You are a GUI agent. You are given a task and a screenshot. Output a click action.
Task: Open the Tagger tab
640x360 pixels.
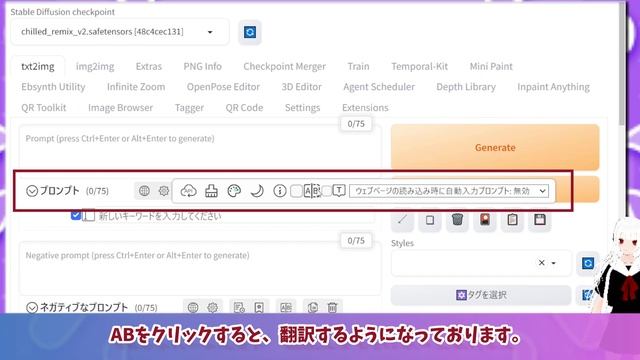[189, 107]
